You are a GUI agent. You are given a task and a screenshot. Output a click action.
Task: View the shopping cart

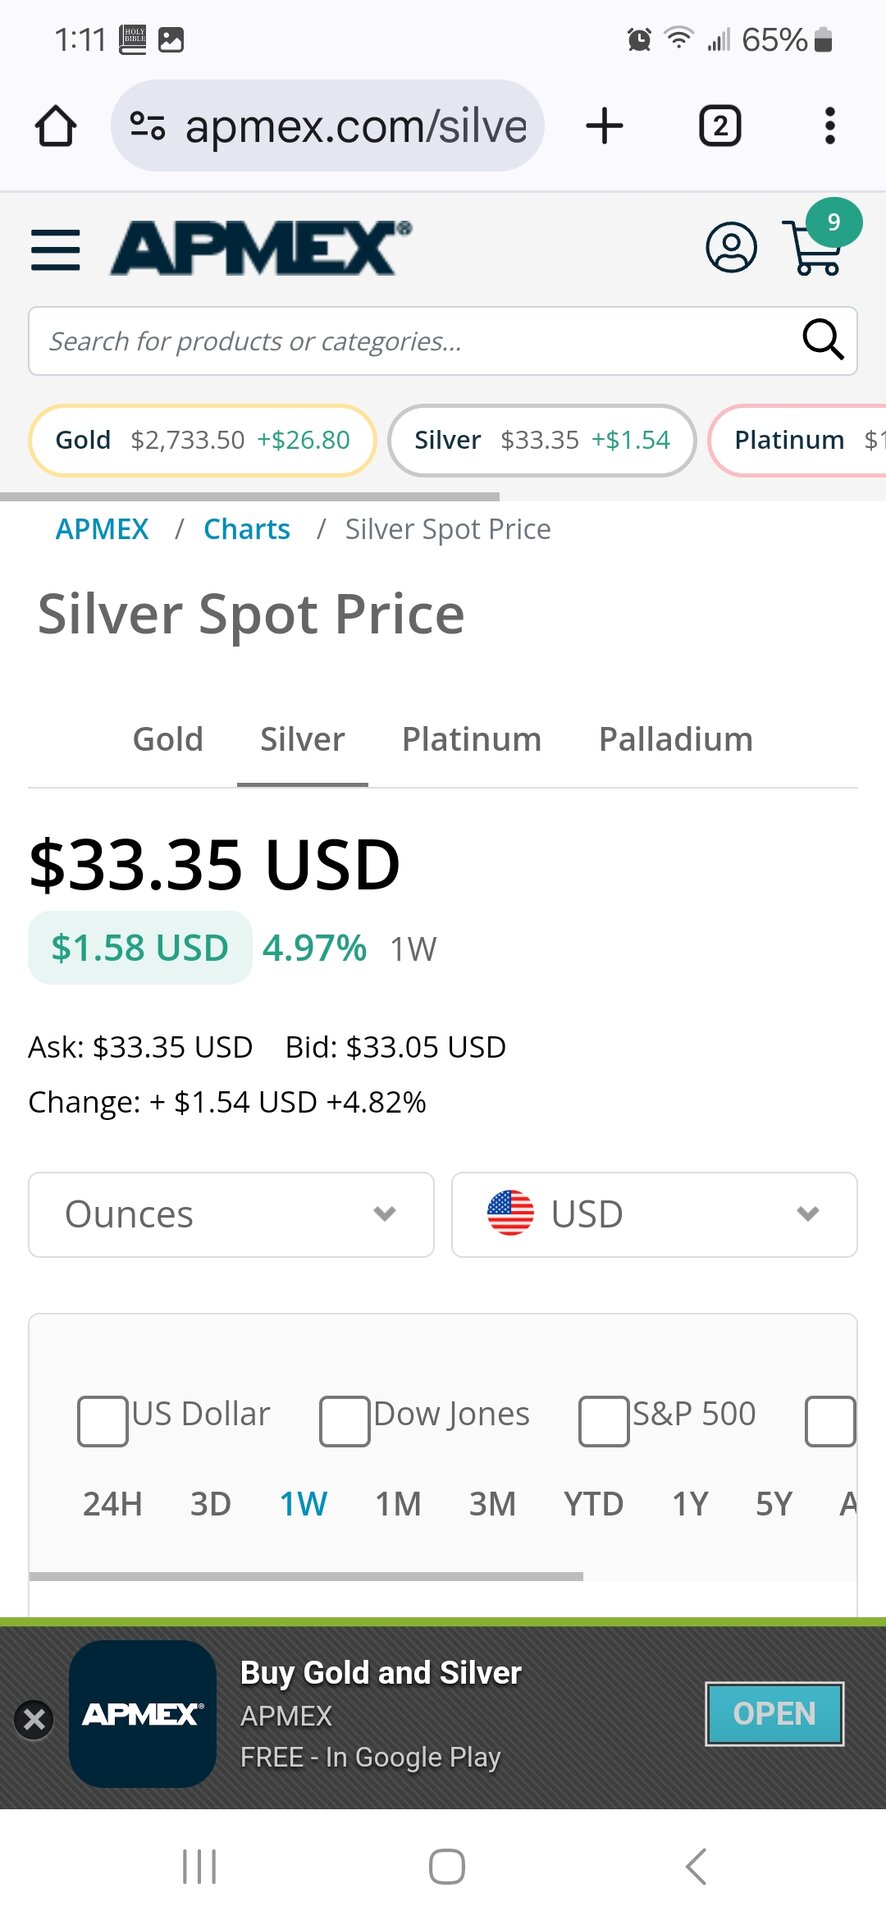814,249
